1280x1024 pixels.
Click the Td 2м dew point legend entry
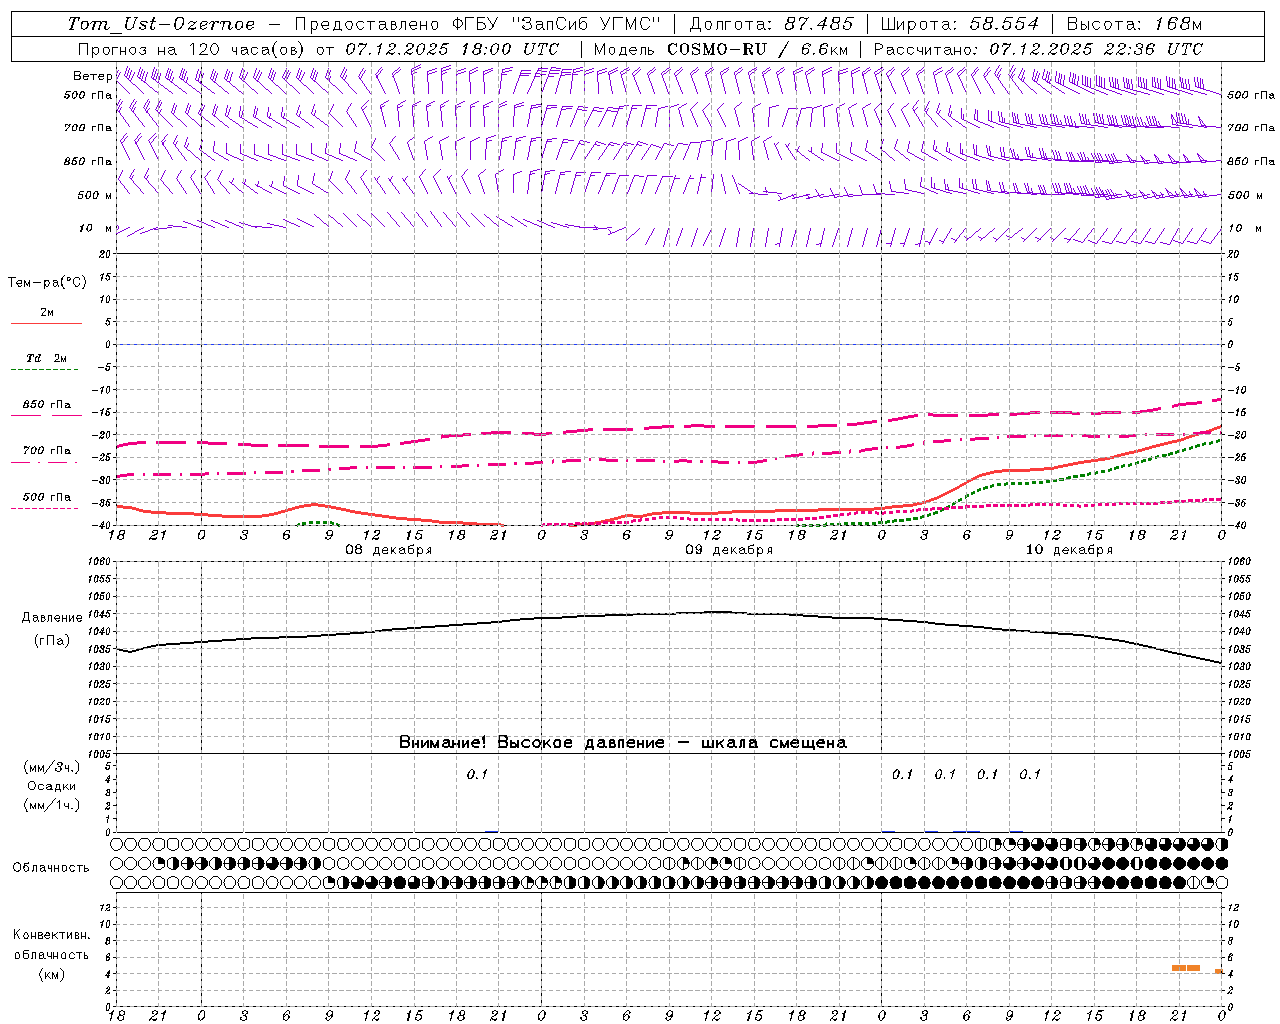point(46,362)
